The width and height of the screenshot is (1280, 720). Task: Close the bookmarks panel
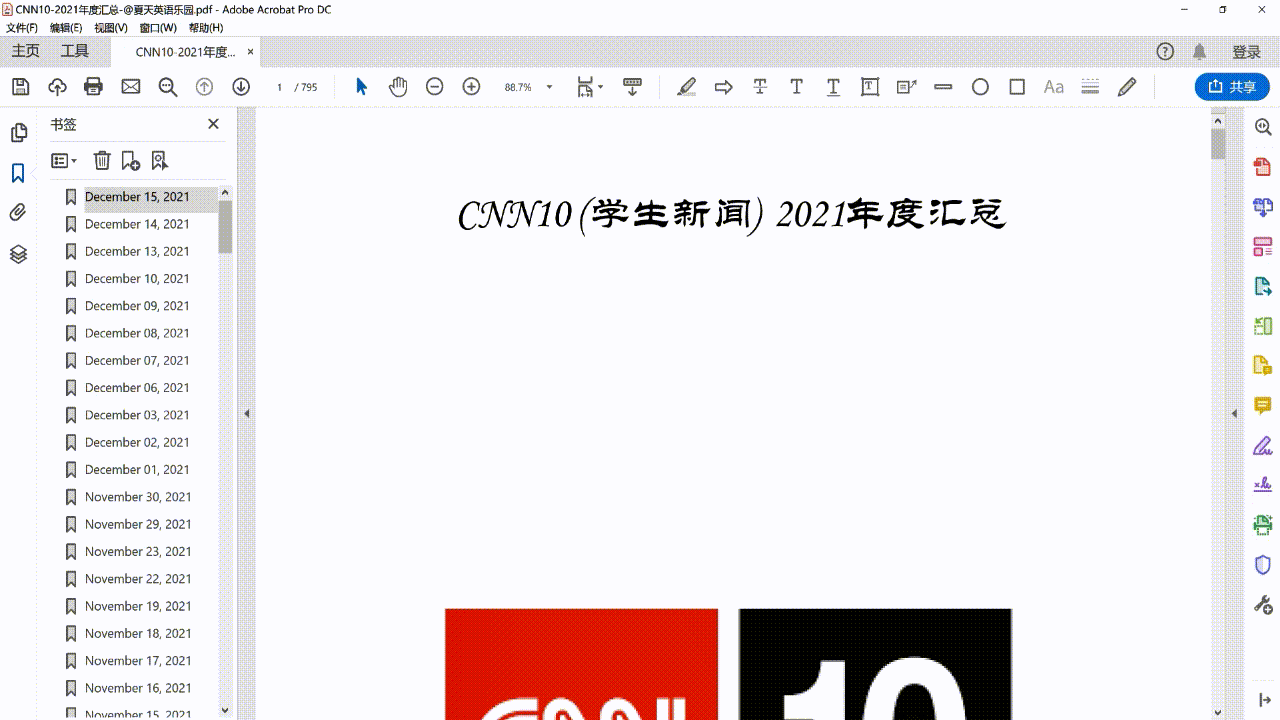[213, 124]
